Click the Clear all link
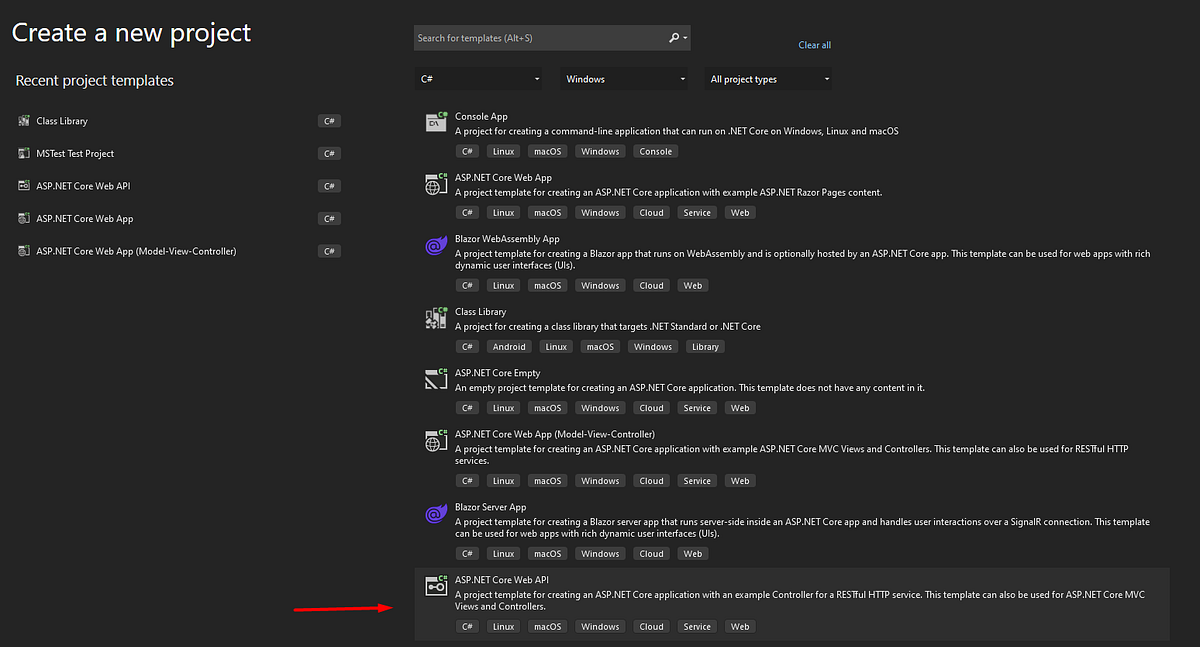Viewport: 1200px width, 647px height. click(814, 45)
